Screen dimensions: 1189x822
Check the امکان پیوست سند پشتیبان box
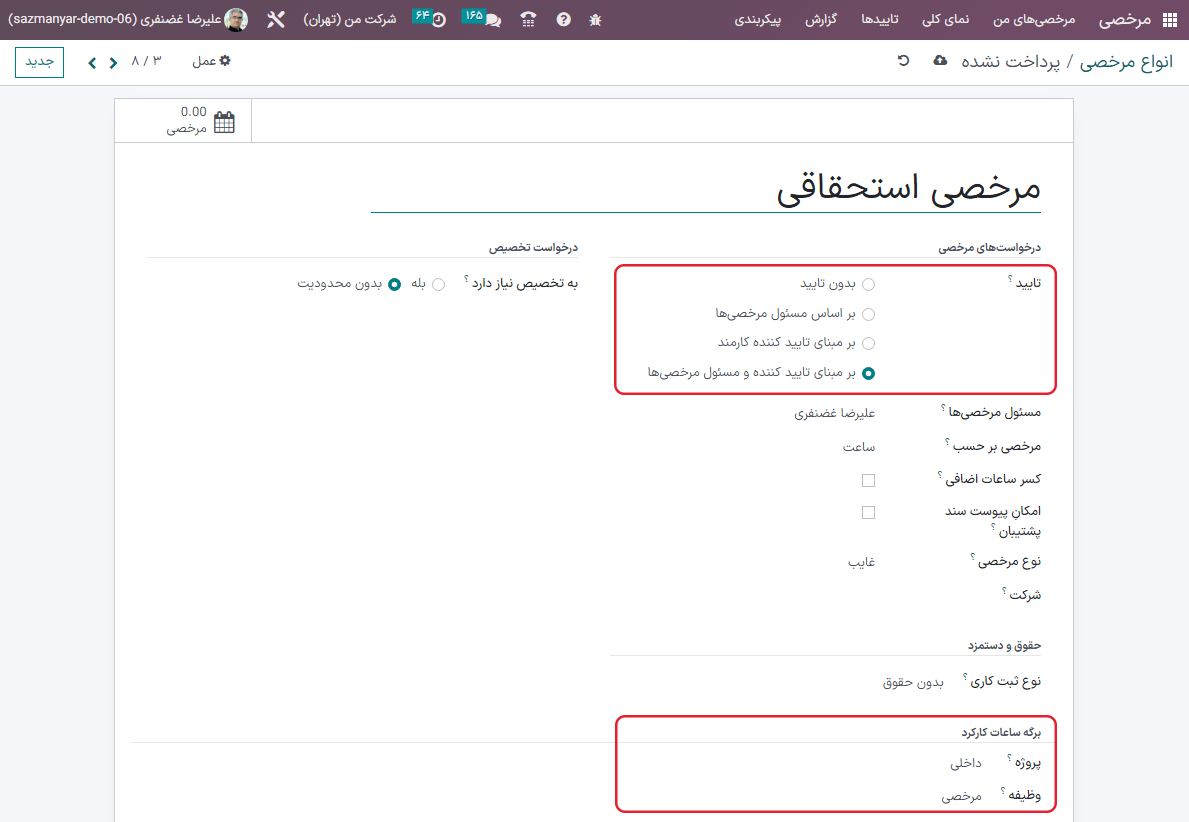coord(868,511)
